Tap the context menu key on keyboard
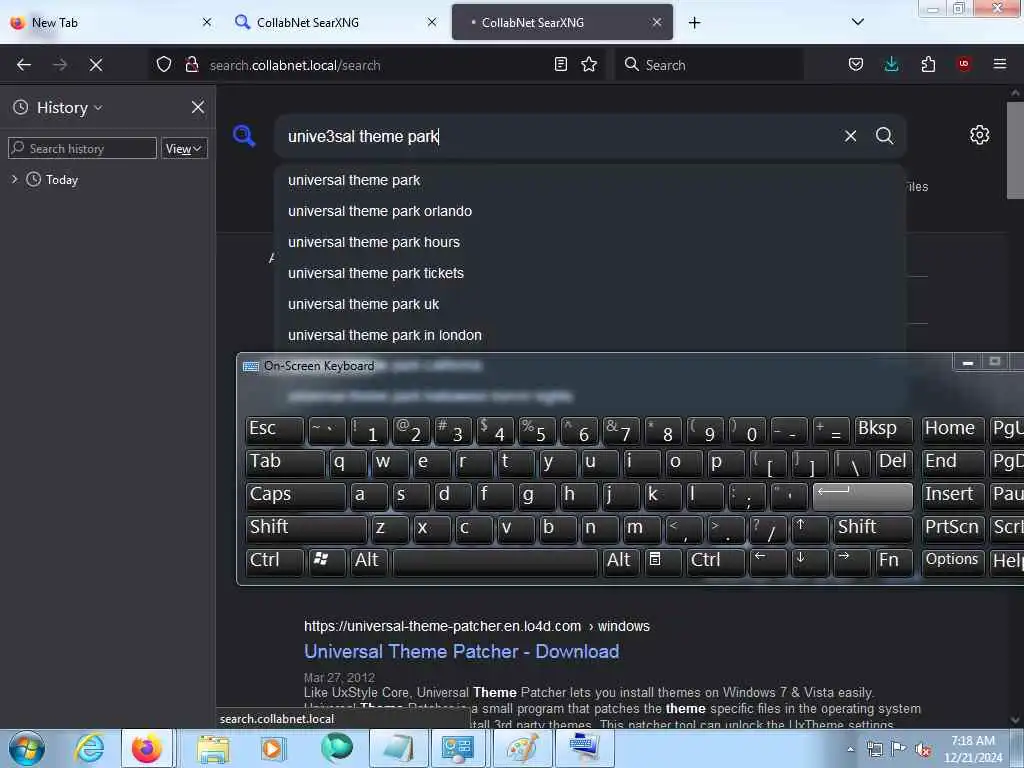Image resolution: width=1024 pixels, height=768 pixels. pos(663,562)
